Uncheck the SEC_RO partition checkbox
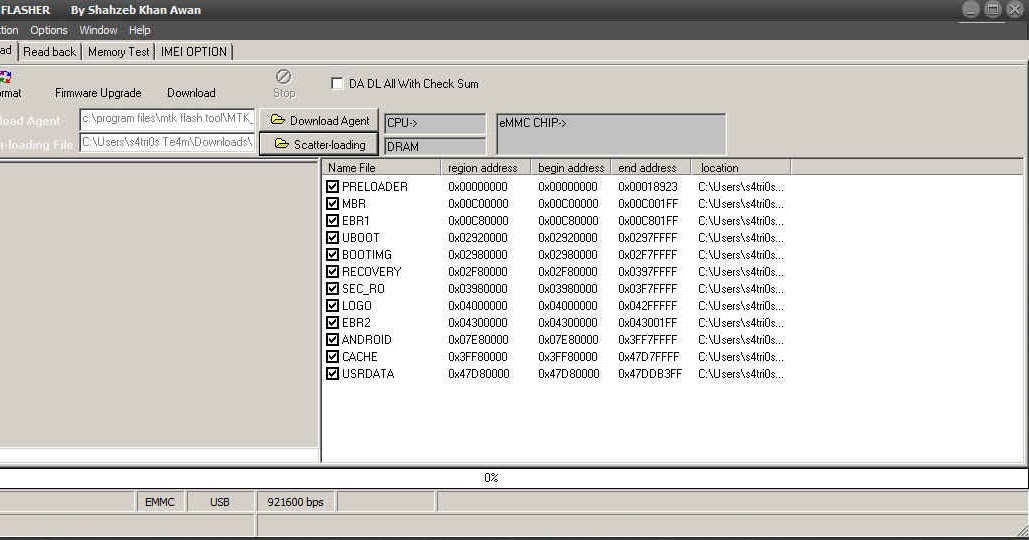Image resolution: width=1029 pixels, height=540 pixels. pyautogui.click(x=333, y=289)
